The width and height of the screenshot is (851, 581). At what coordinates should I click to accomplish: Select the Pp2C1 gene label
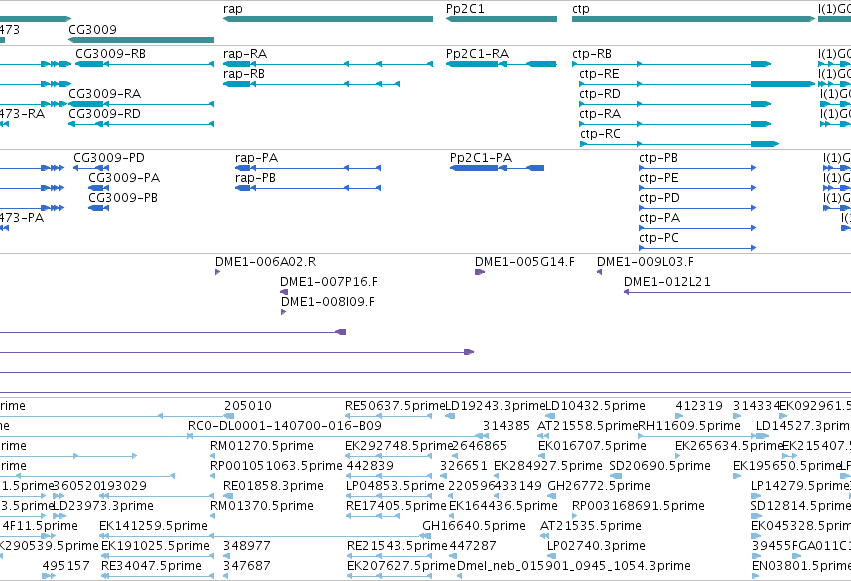(x=465, y=9)
